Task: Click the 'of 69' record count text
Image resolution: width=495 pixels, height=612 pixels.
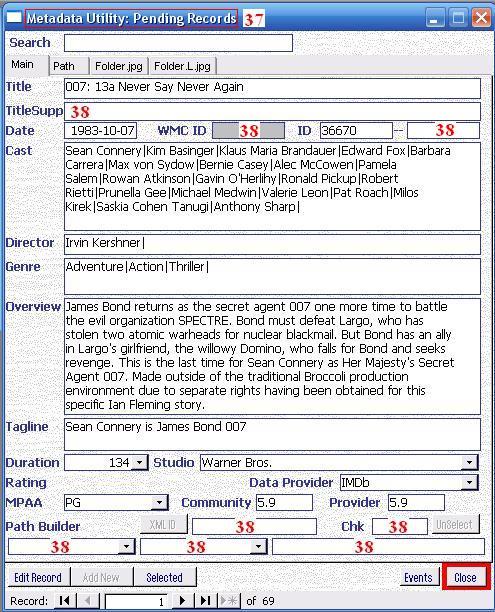Action: coord(260,601)
